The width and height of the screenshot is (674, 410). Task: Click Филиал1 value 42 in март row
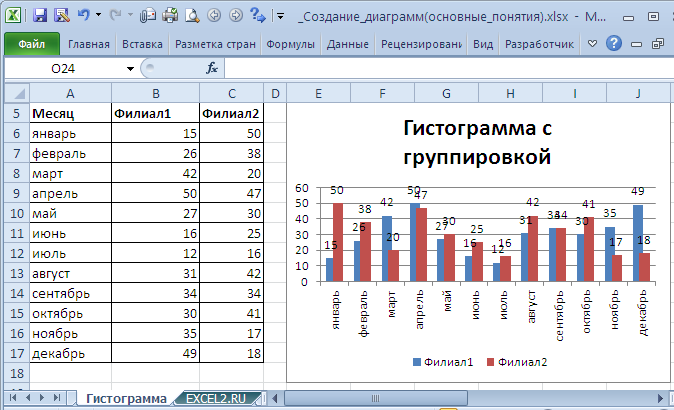156,174
